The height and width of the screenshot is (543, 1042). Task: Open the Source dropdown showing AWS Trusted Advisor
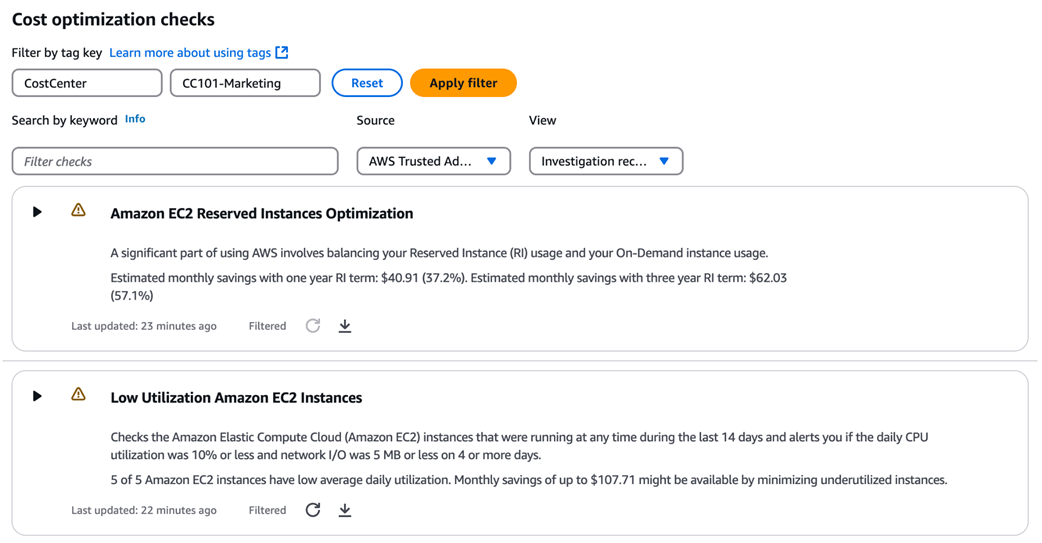pyautogui.click(x=433, y=161)
